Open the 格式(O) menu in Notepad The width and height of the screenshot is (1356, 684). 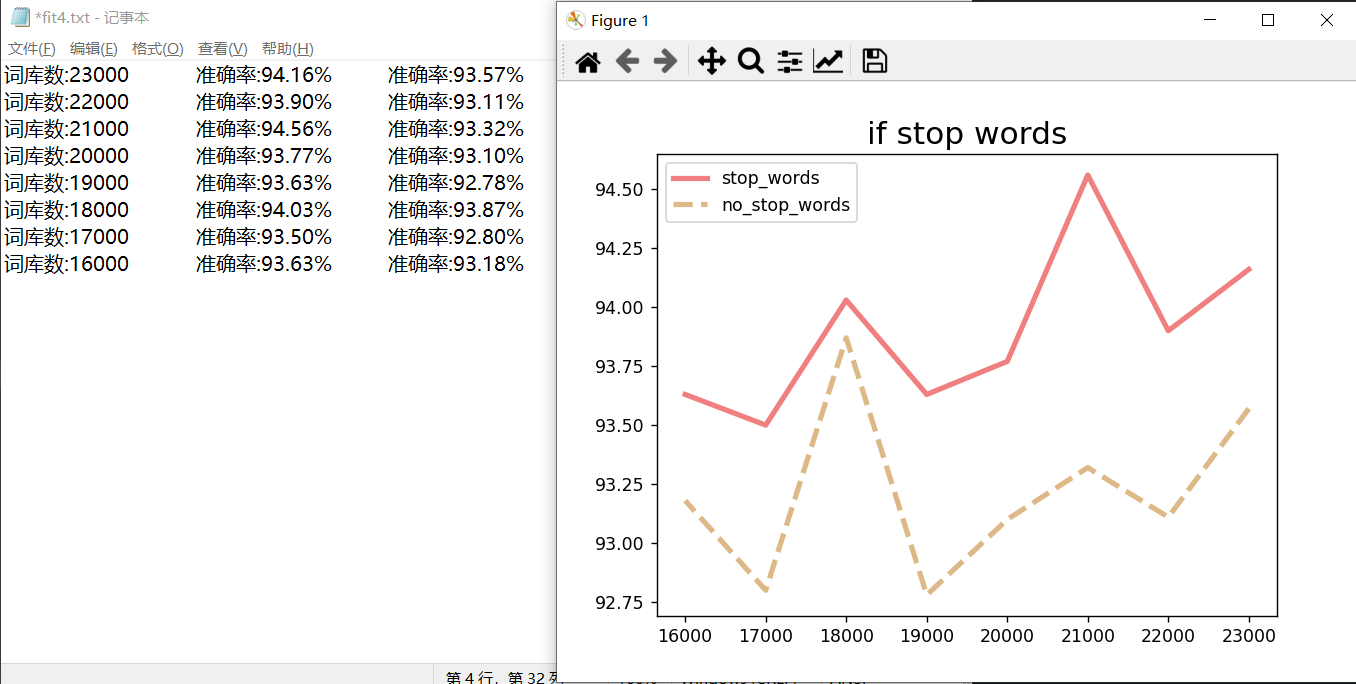(158, 49)
